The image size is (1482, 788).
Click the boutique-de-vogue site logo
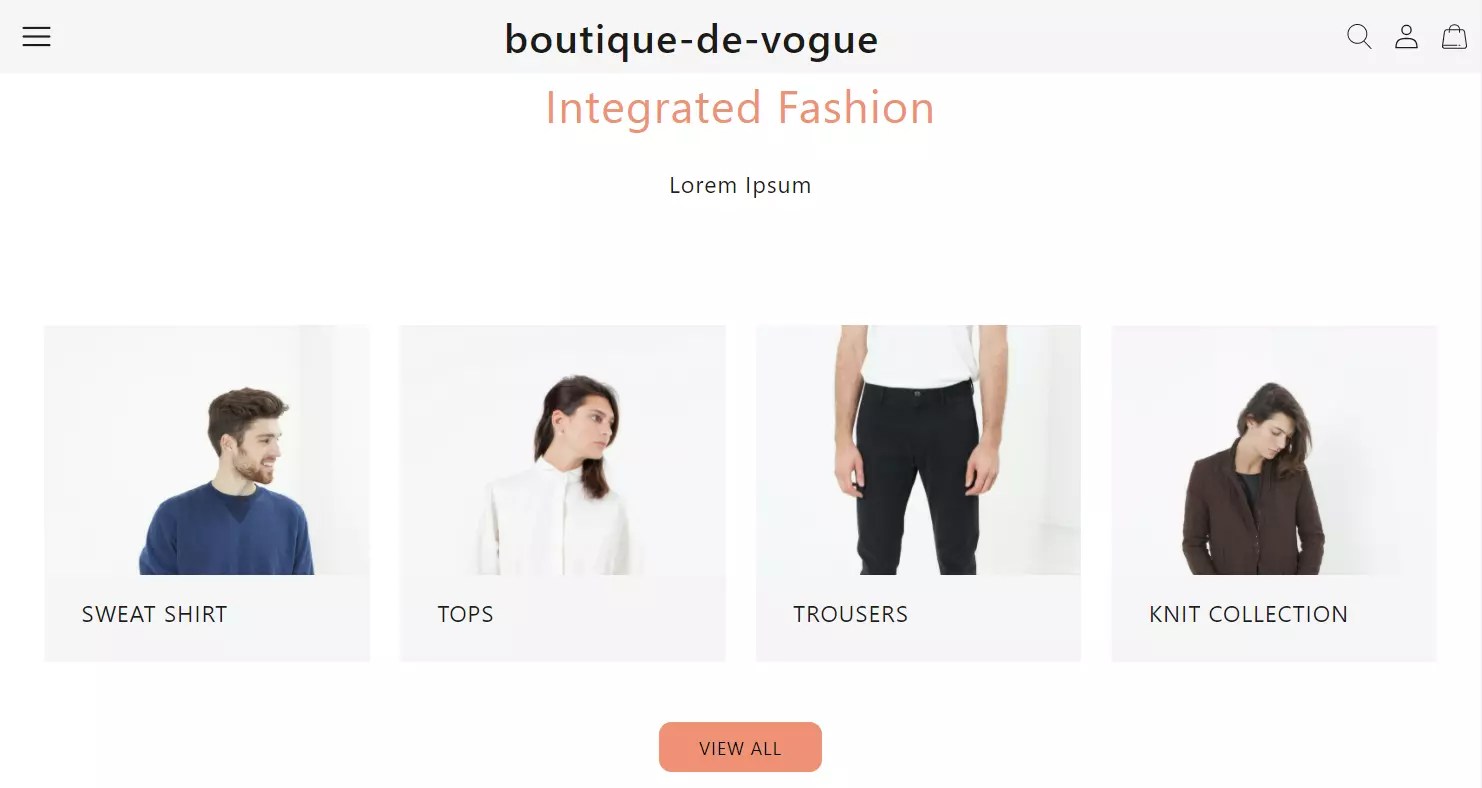coord(691,40)
